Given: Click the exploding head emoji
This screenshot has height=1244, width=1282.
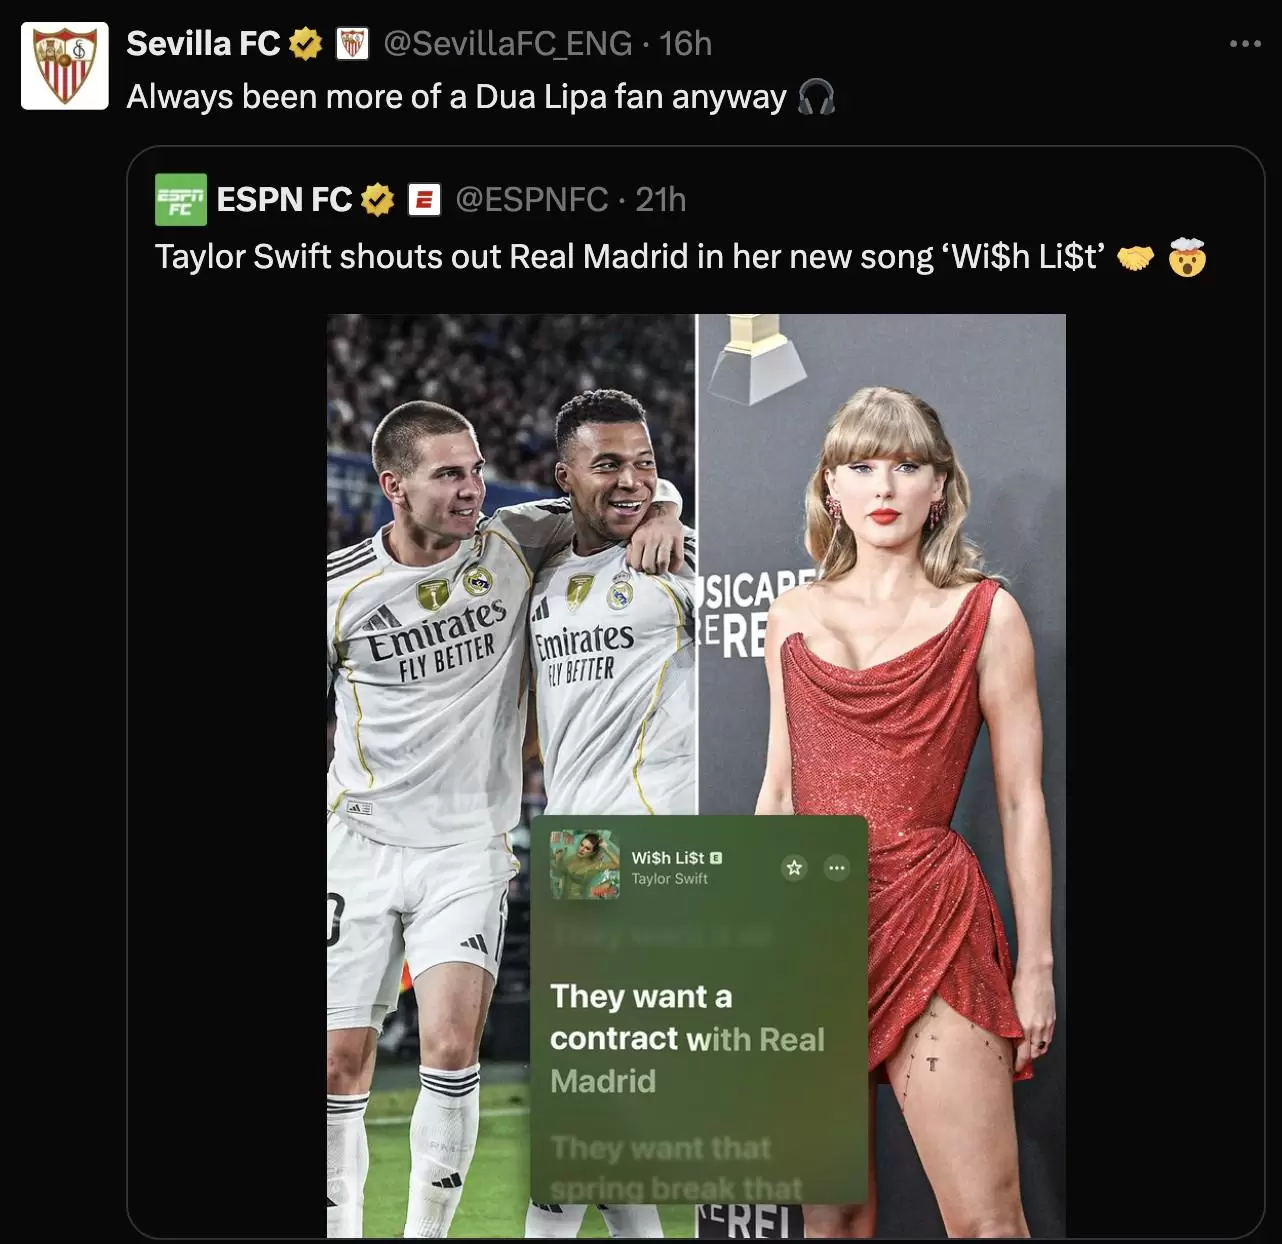Looking at the screenshot, I should [x=1187, y=257].
